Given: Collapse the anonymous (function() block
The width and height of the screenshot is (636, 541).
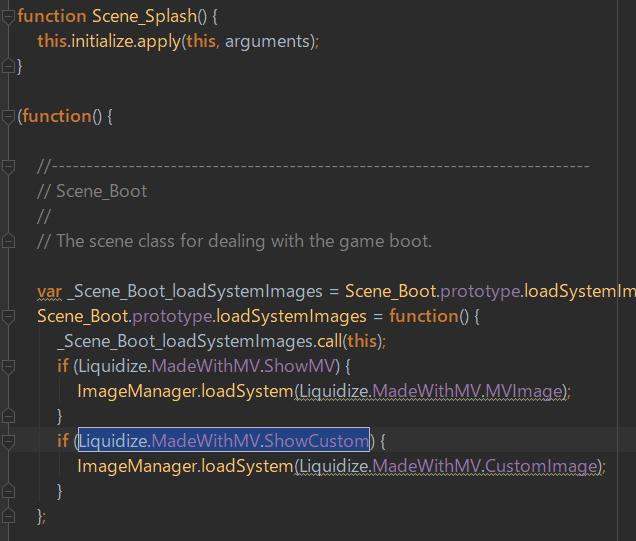Looking at the screenshot, I should click(x=8, y=117).
